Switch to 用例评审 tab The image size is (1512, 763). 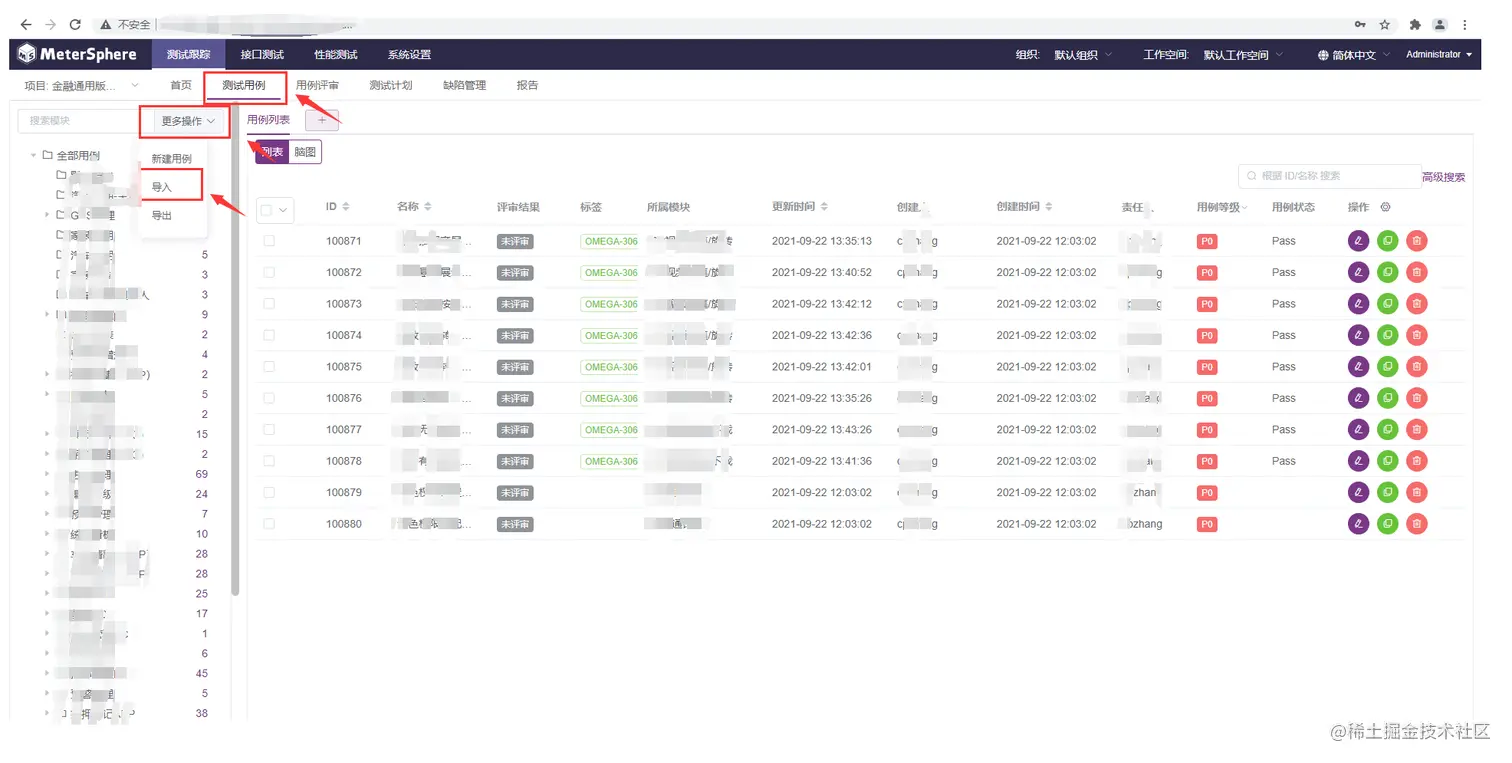tap(317, 86)
